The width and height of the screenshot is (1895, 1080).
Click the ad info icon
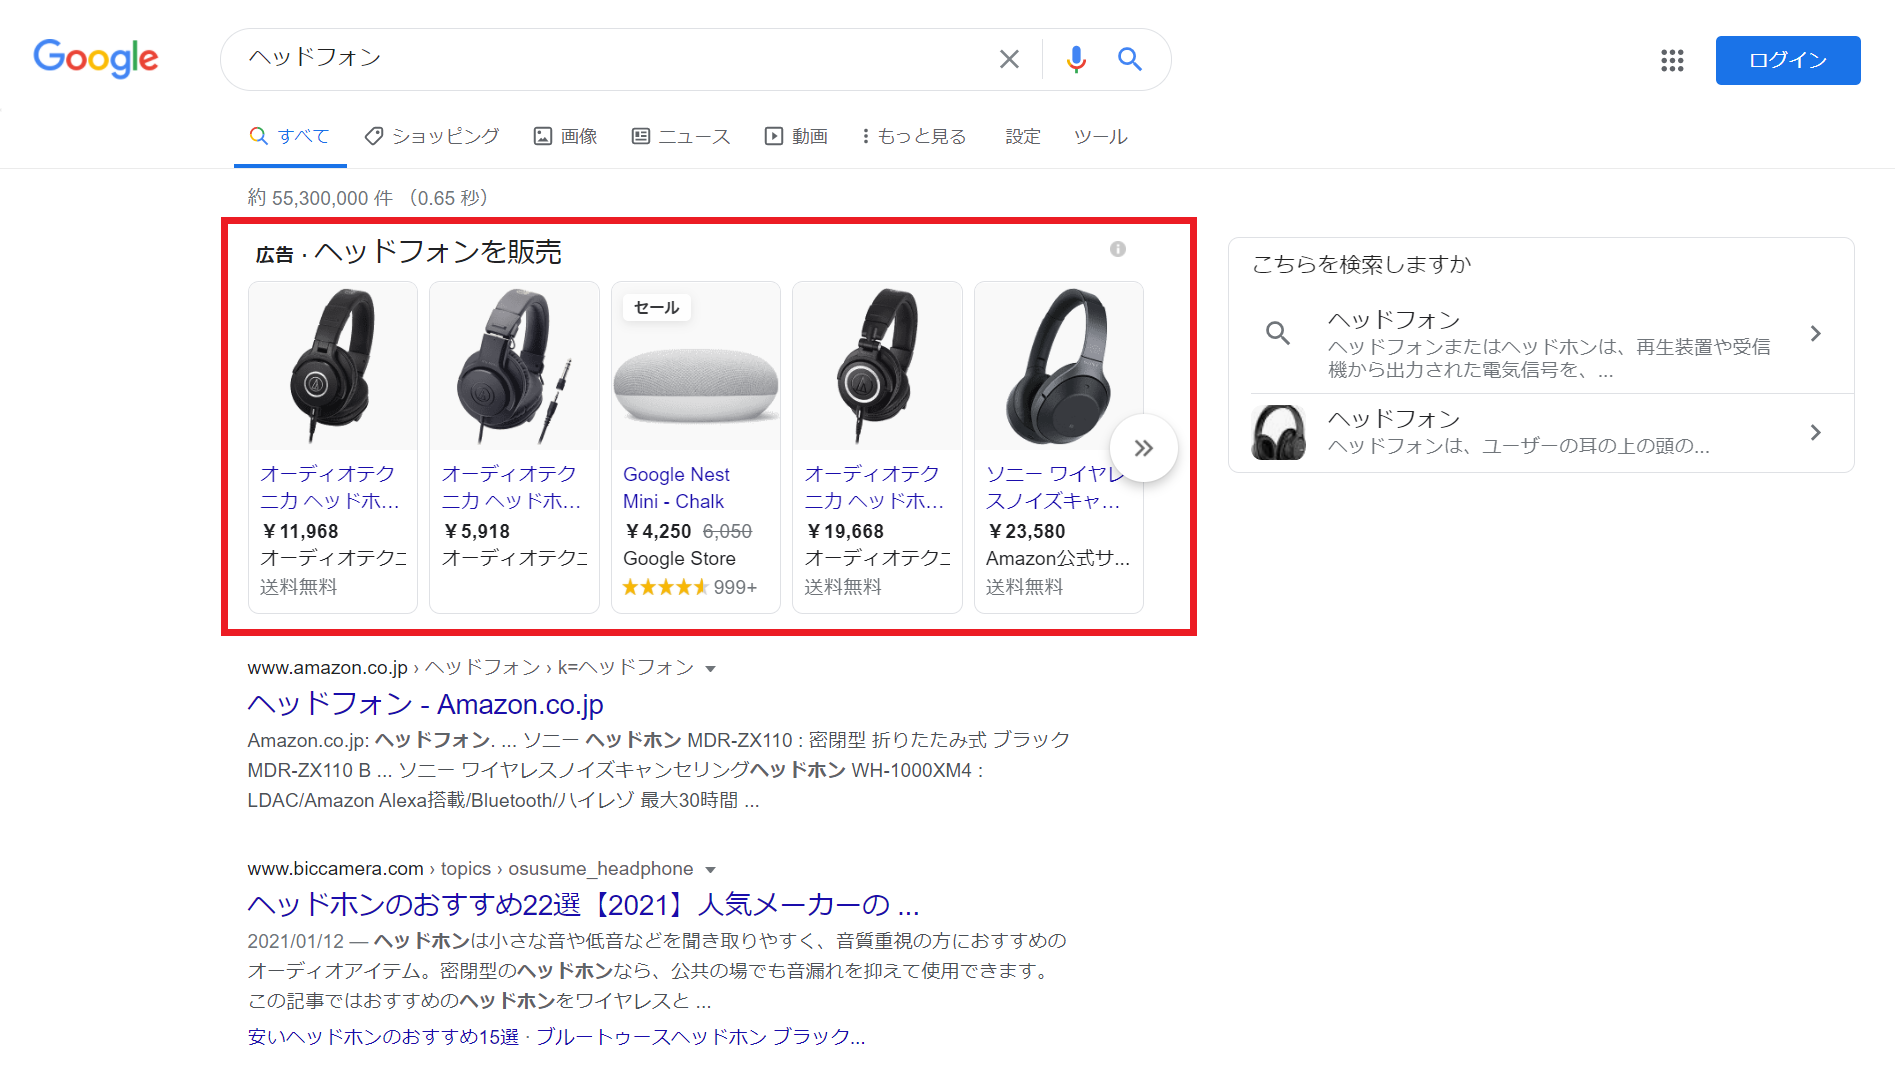pyautogui.click(x=1118, y=249)
